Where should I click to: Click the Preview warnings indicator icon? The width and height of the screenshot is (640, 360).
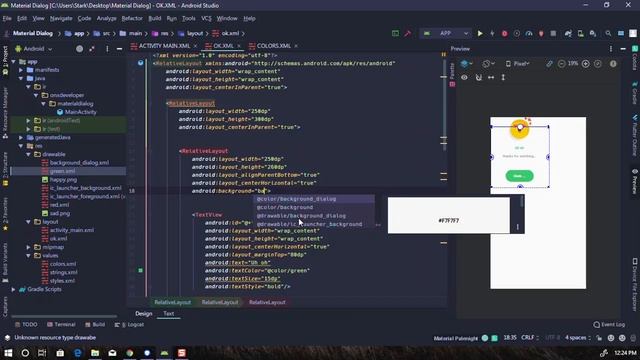pos(613,64)
